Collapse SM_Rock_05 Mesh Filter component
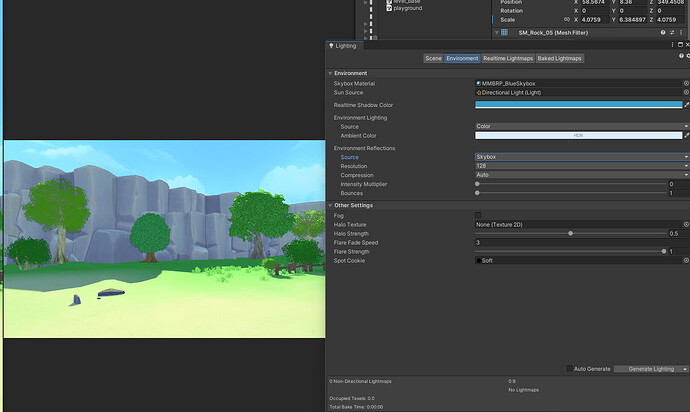Image resolution: width=690 pixels, height=412 pixels. (496, 33)
